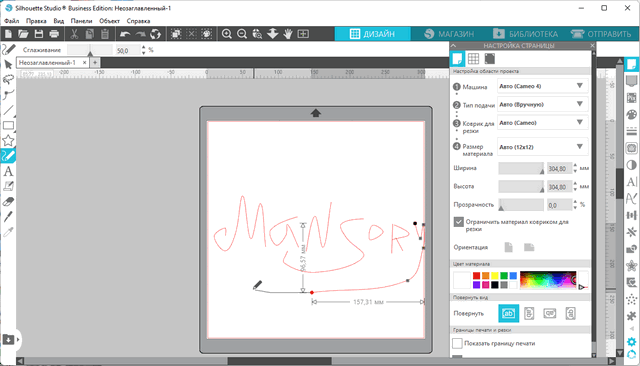This screenshot has height=366, width=640.
Task: Open the Тип подачи dropdown
Action: (x=542, y=104)
